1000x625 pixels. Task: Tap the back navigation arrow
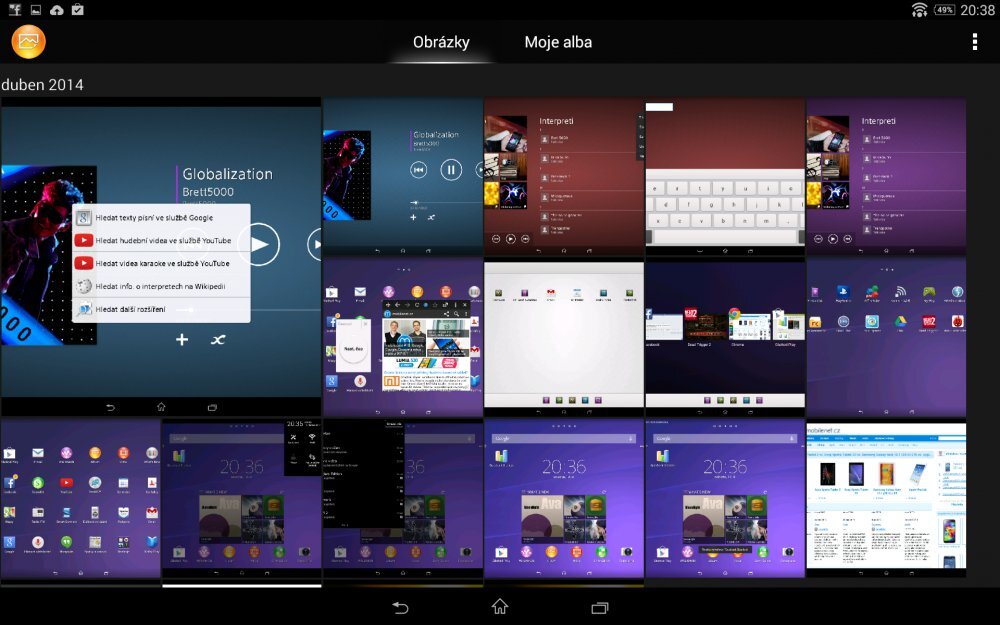click(401, 607)
